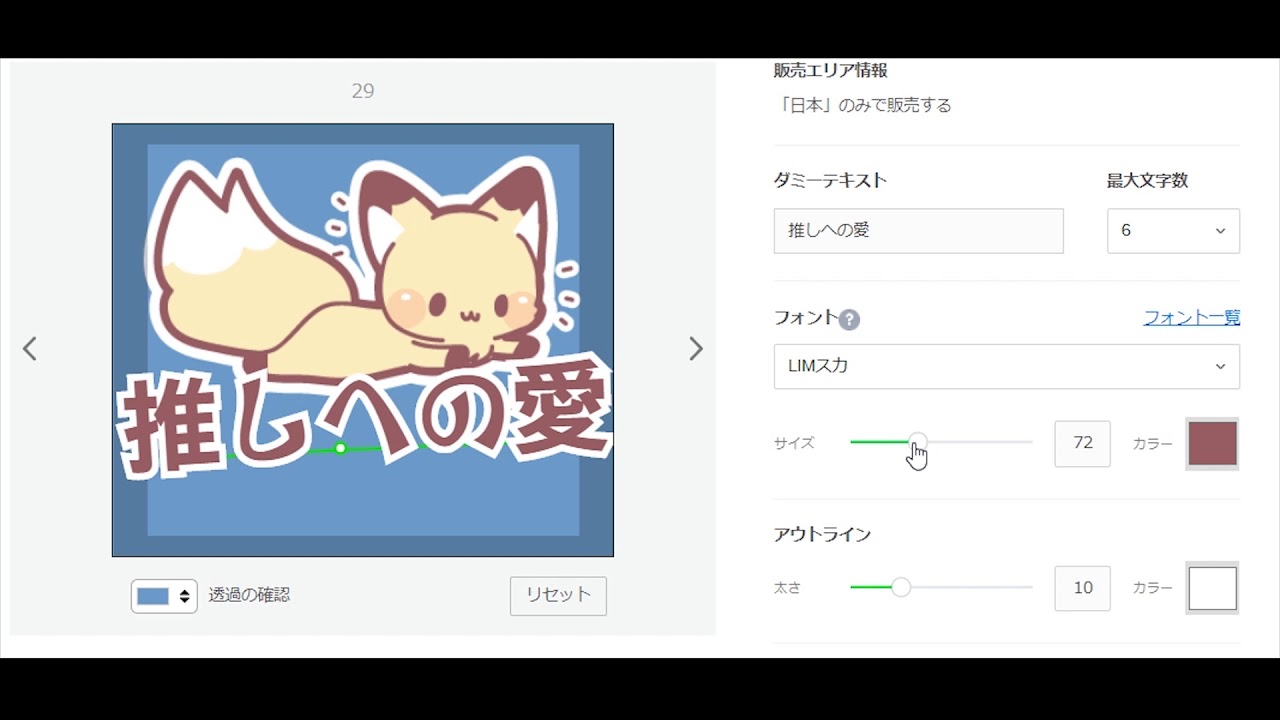Click the サイズ label
This screenshot has width=1280, height=720.
(x=794, y=443)
